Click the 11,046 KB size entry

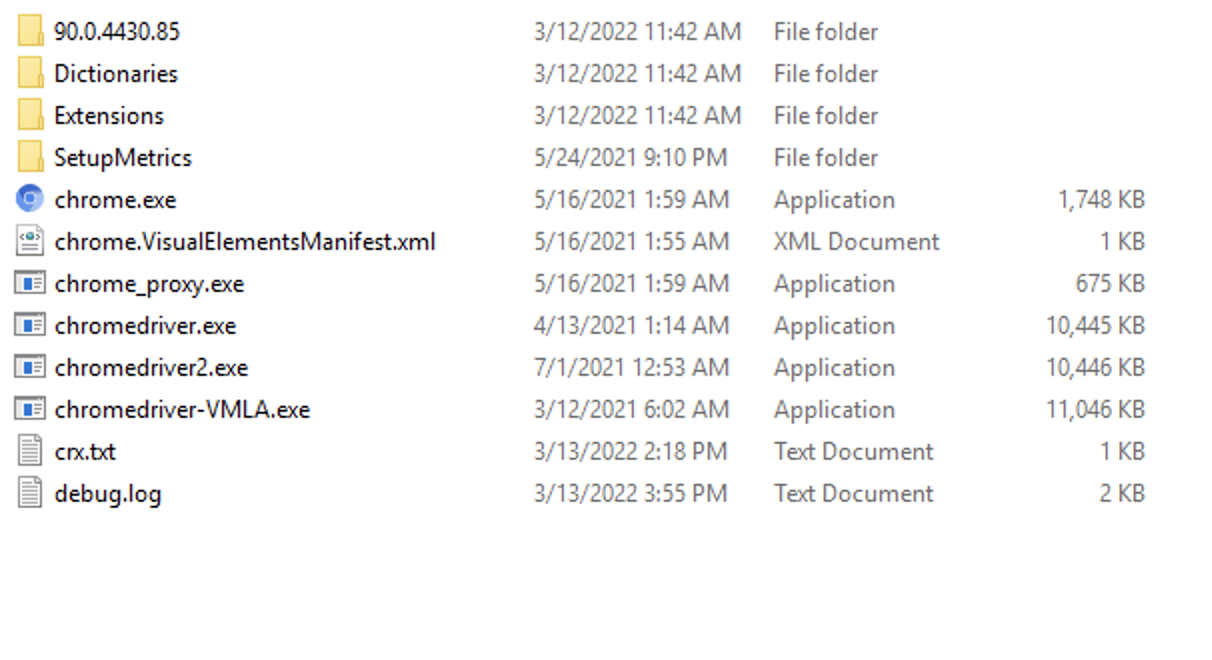click(1096, 409)
